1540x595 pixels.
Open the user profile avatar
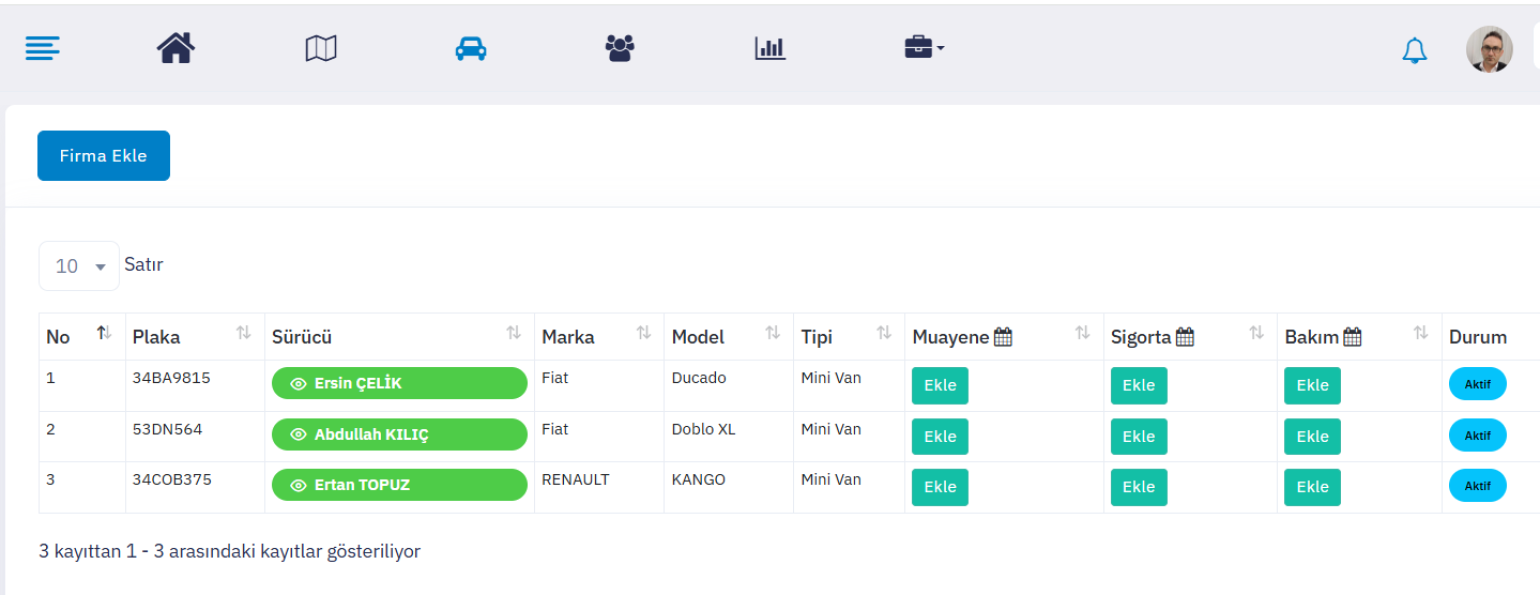1489,49
